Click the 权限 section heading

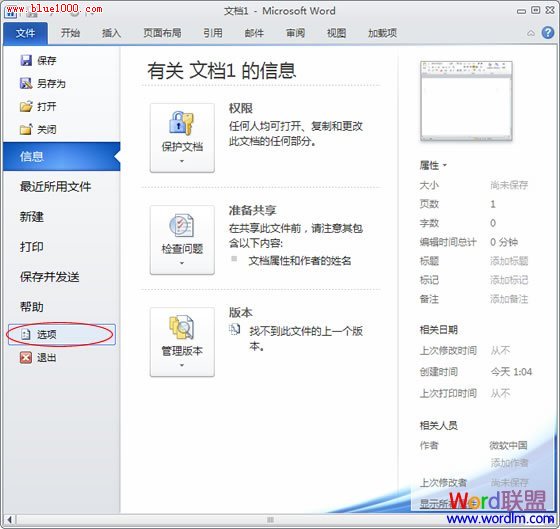click(240, 108)
